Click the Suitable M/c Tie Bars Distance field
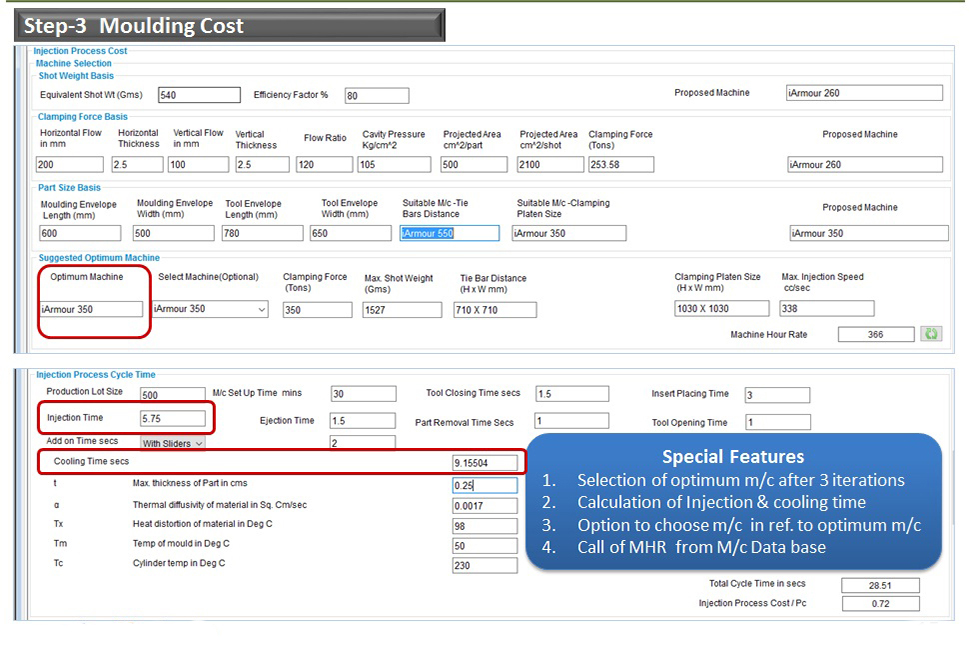Viewport: 973px width, 658px height. coord(449,233)
